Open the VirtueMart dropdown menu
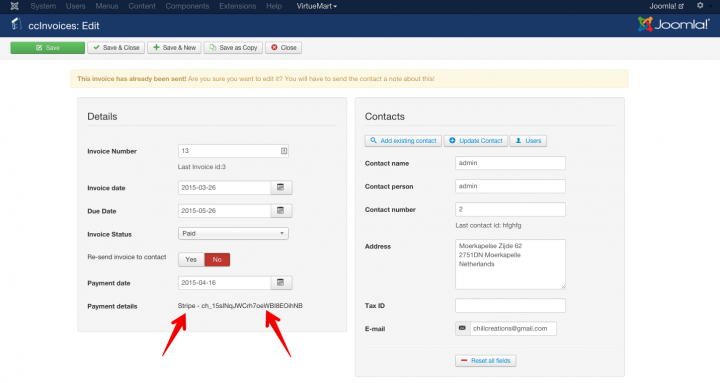The image size is (720, 383). click(316, 6)
